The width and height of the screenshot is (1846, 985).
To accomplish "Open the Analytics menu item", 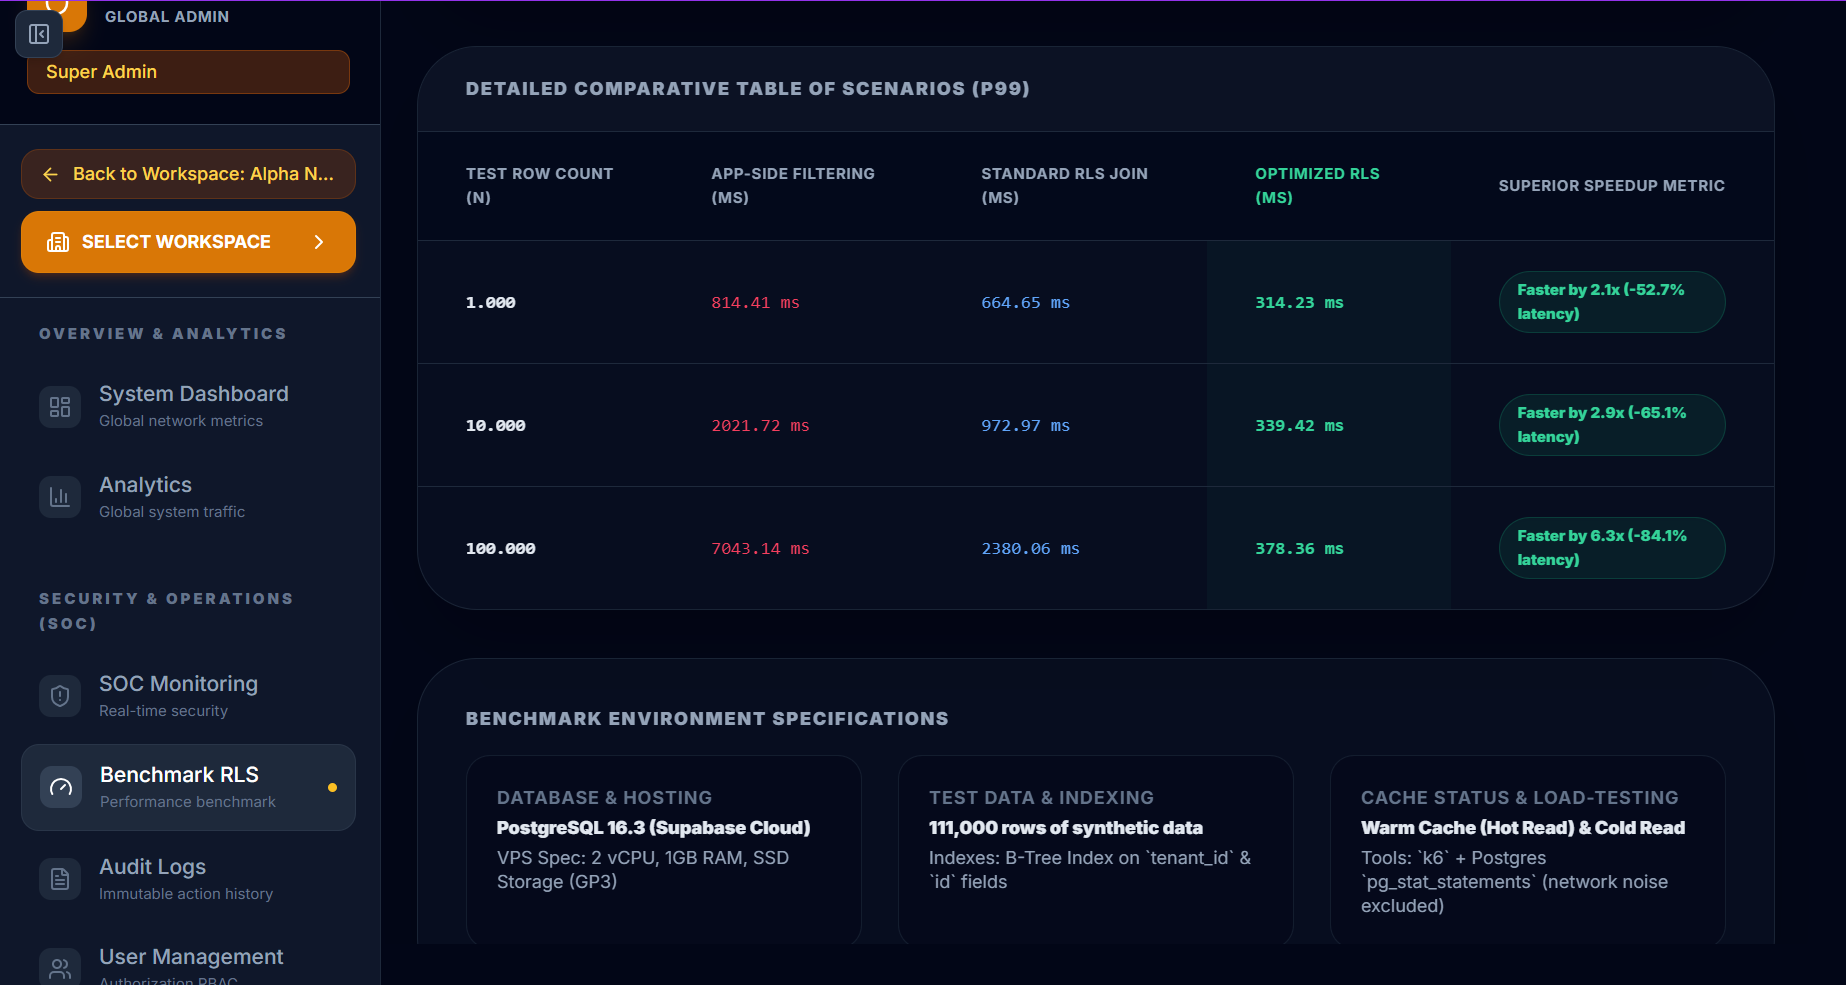I will click(x=188, y=497).
